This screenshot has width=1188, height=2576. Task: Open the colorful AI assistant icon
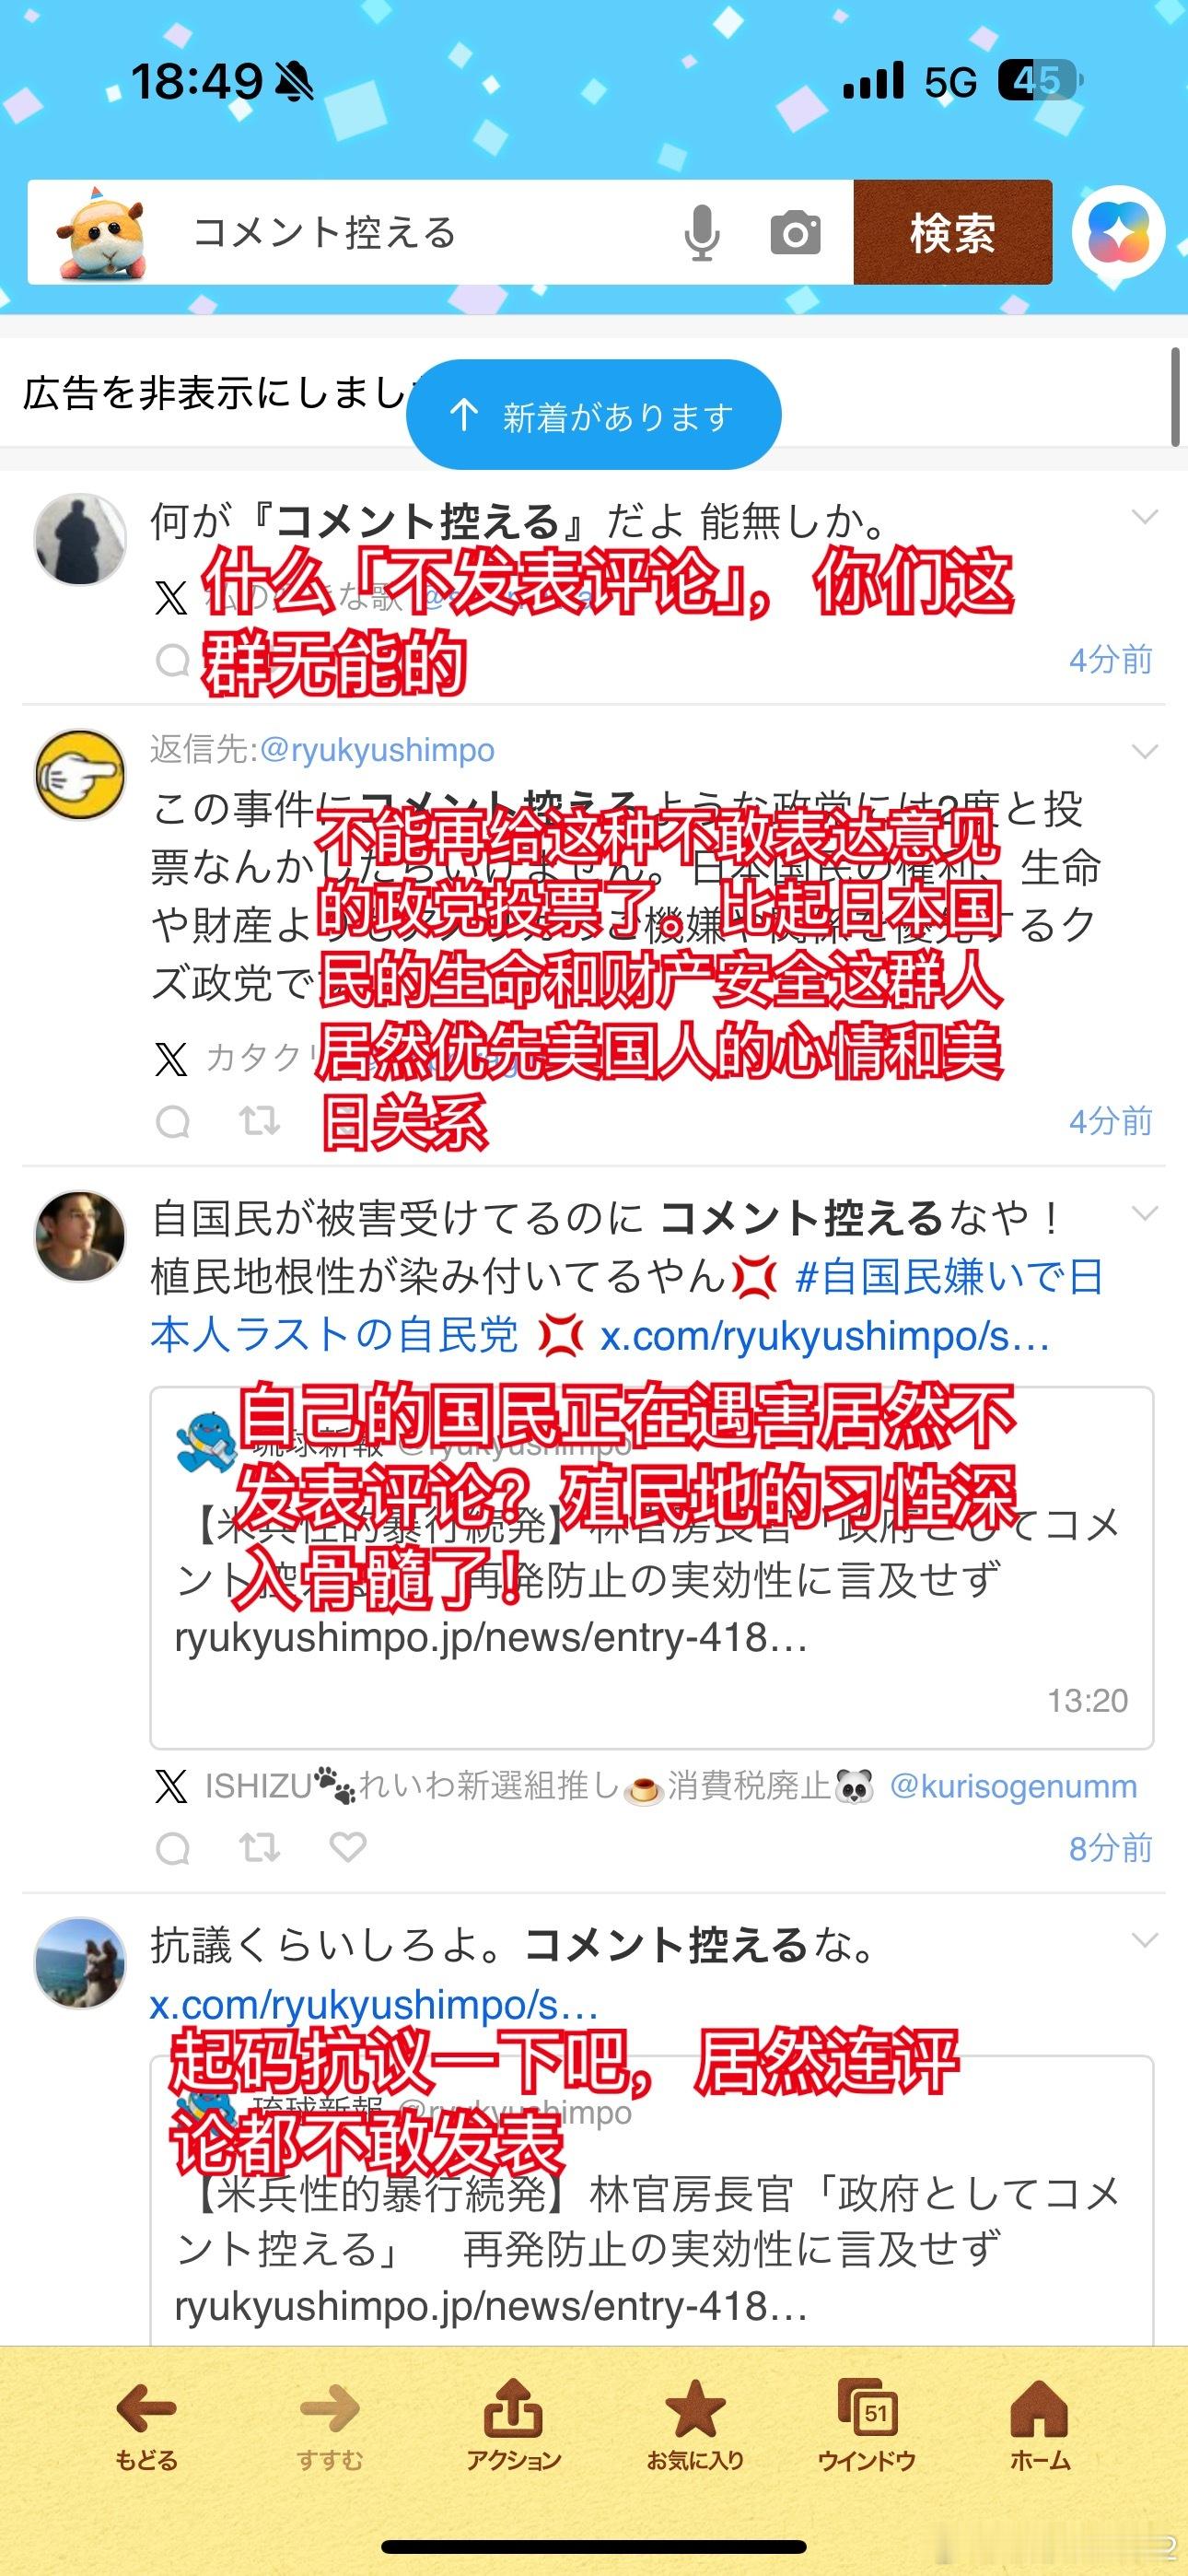click(x=1119, y=232)
